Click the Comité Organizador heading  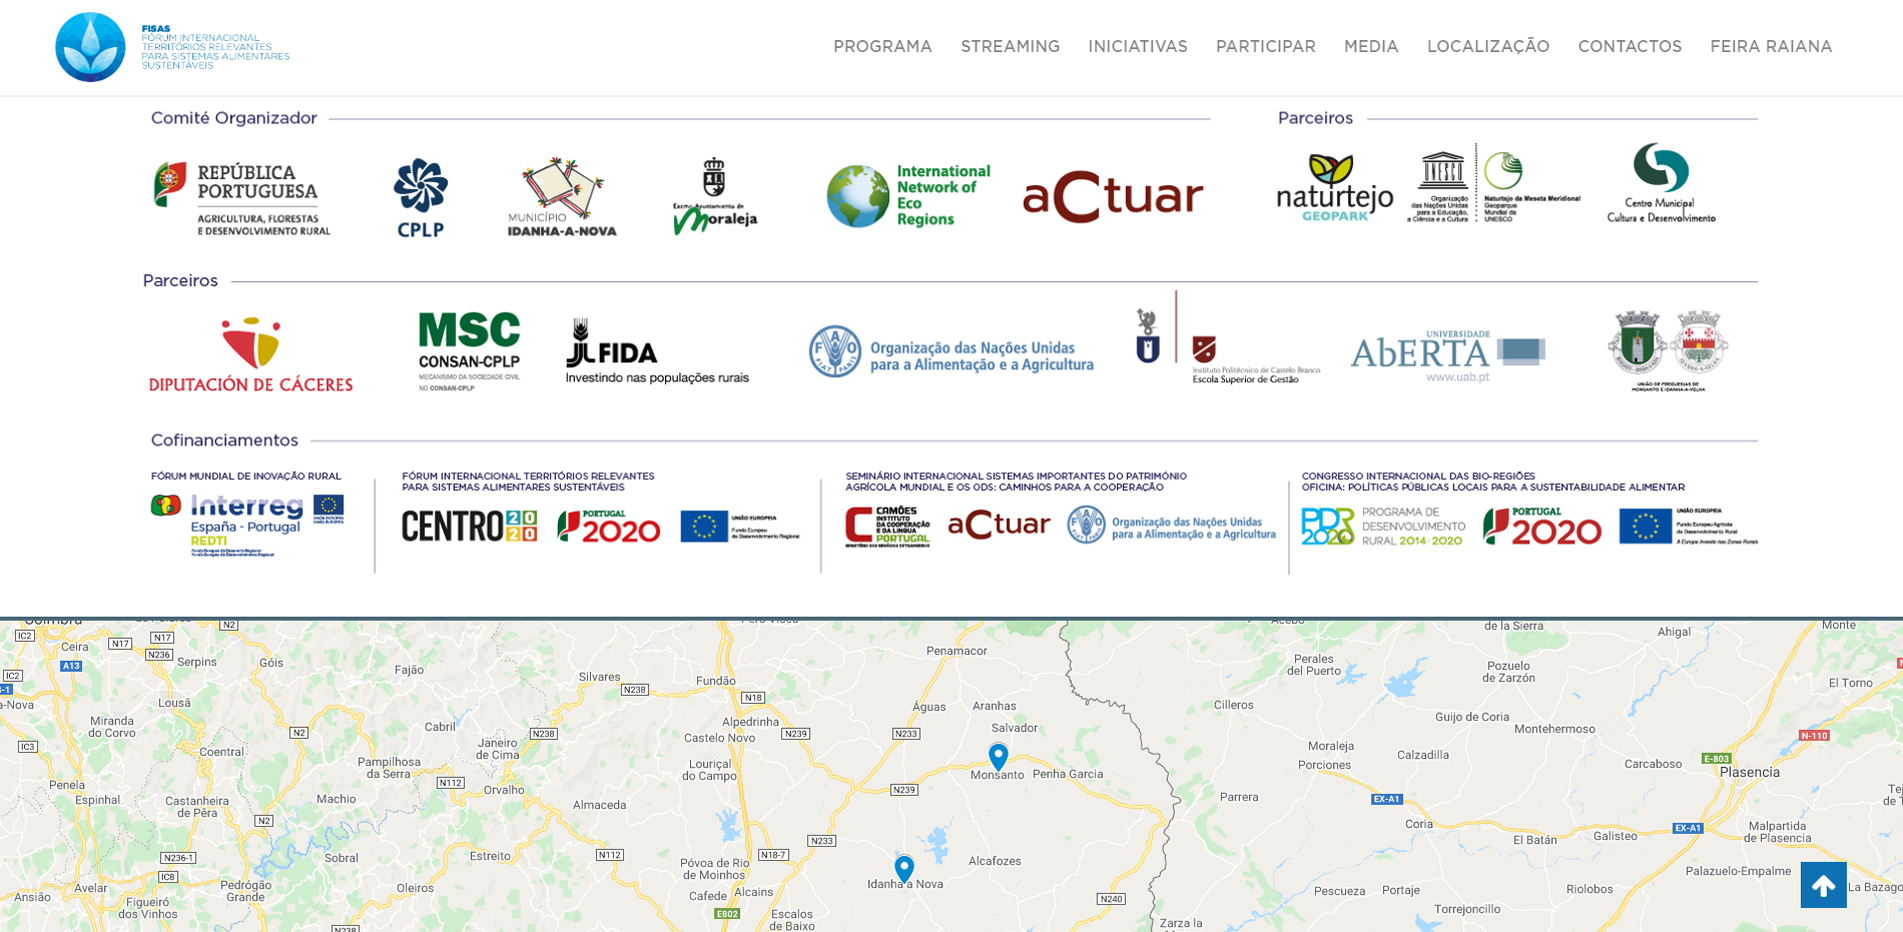[234, 118]
